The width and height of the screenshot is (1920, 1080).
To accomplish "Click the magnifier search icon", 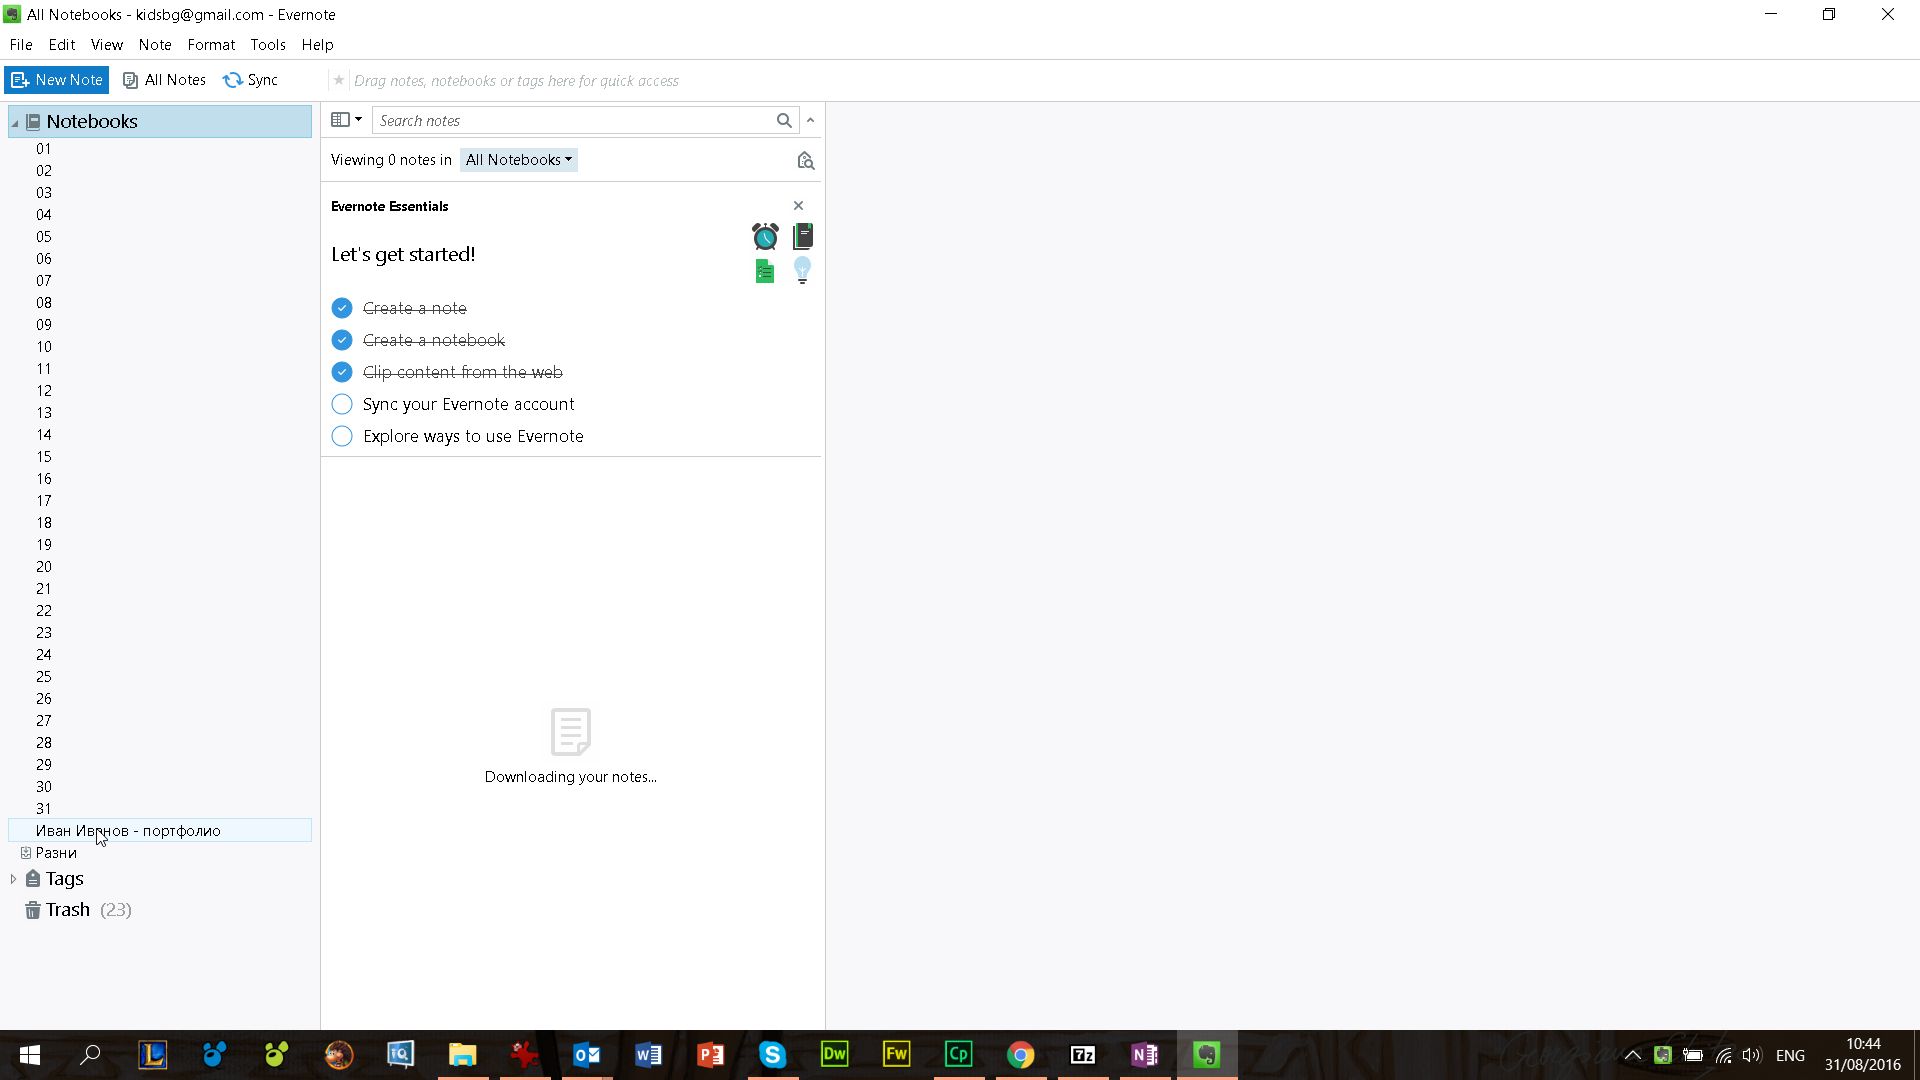I will (785, 120).
